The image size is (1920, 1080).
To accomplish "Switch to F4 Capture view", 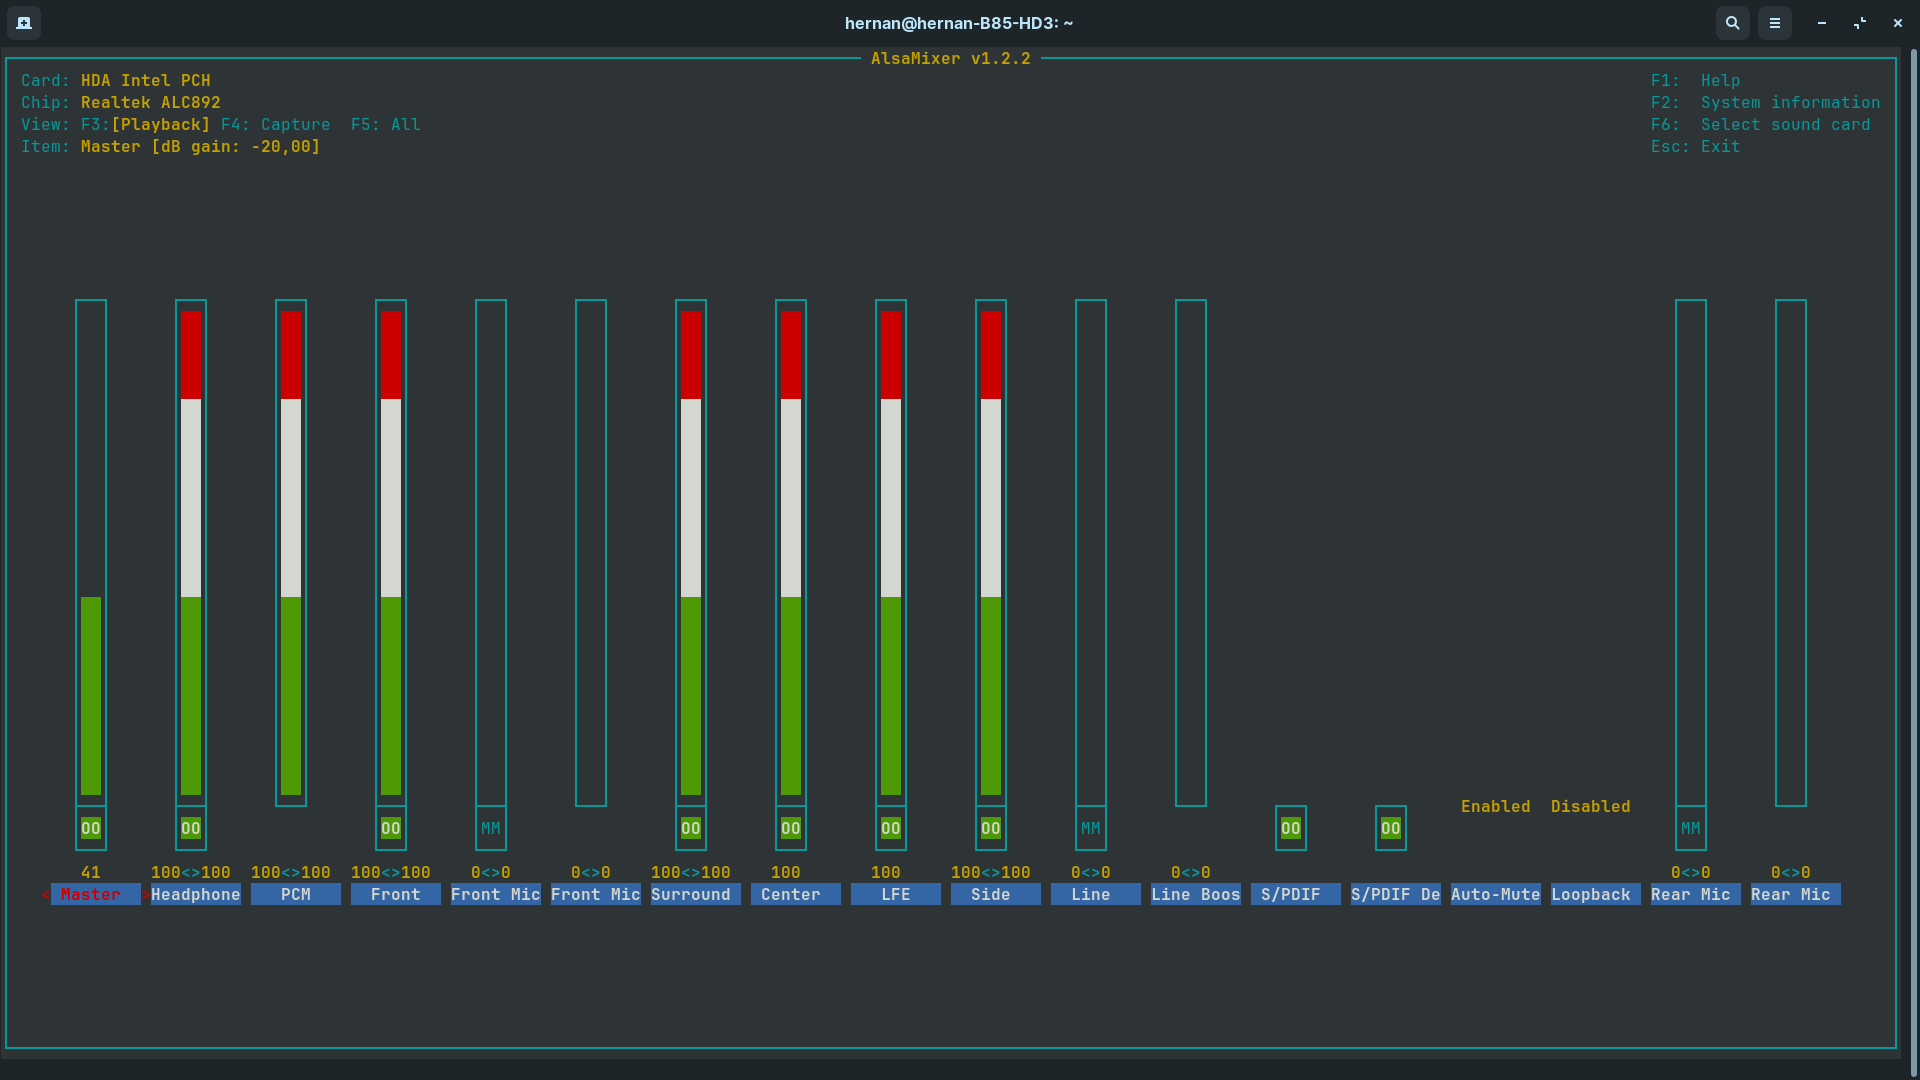I will point(276,124).
